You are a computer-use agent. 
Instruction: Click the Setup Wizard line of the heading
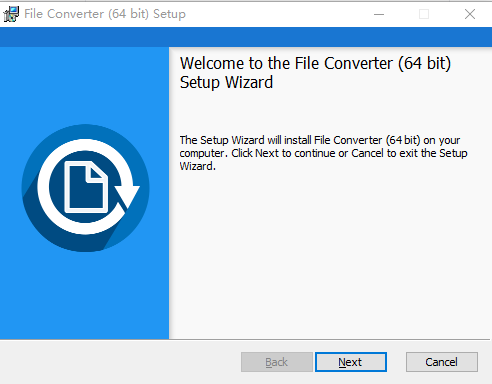[226, 82]
